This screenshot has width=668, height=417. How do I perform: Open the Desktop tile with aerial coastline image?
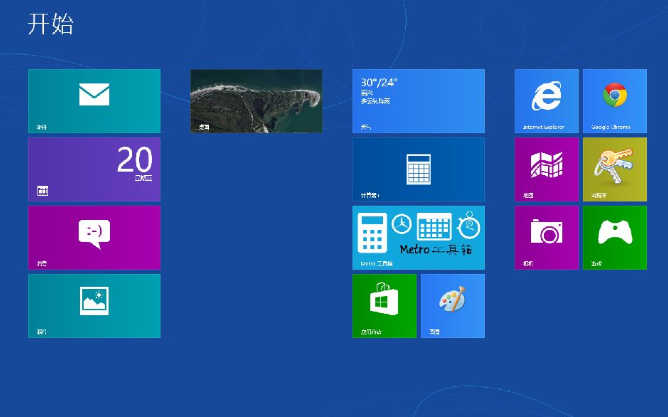(x=256, y=101)
